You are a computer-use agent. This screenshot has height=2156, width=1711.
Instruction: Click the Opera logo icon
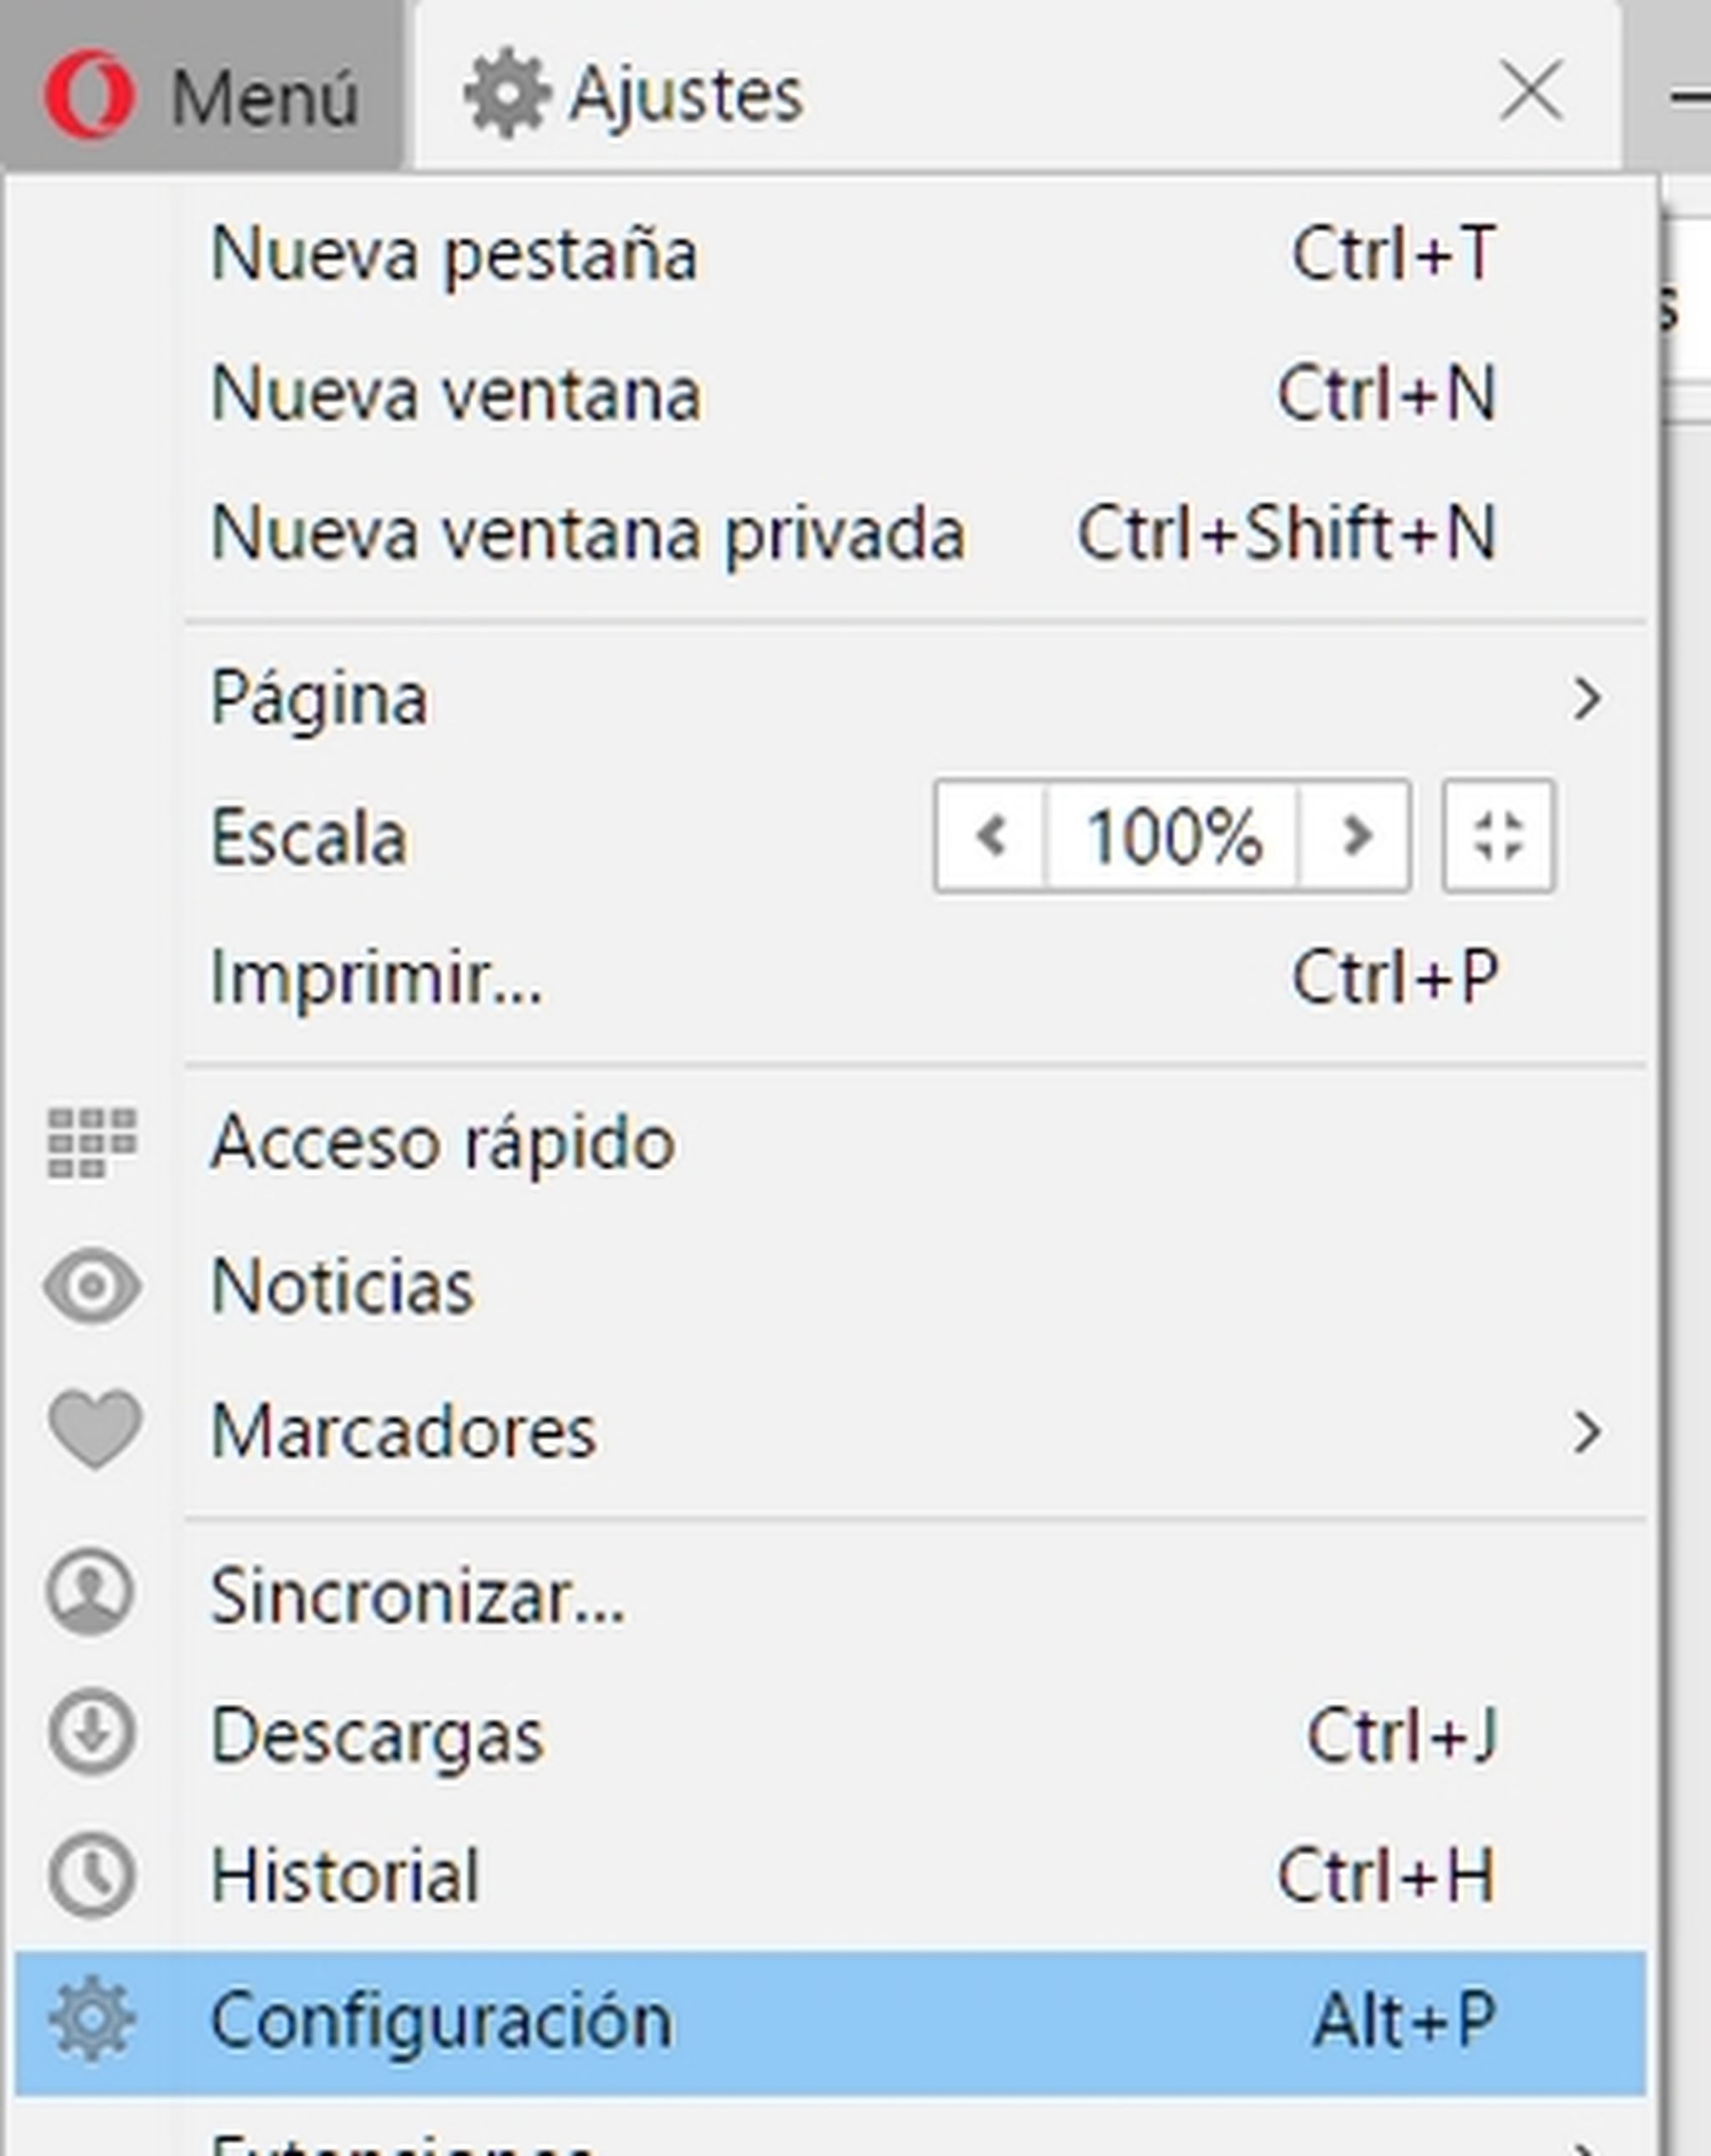click(x=90, y=95)
